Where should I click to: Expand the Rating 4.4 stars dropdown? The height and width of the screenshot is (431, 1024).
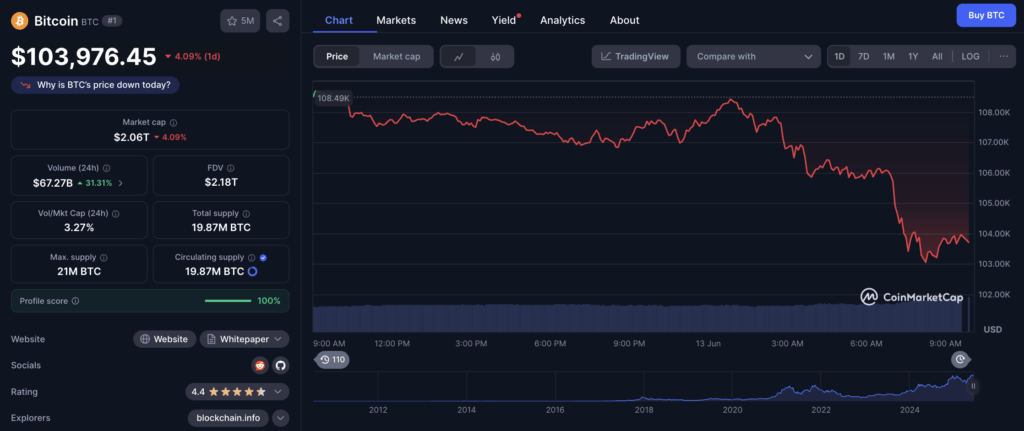(237, 392)
